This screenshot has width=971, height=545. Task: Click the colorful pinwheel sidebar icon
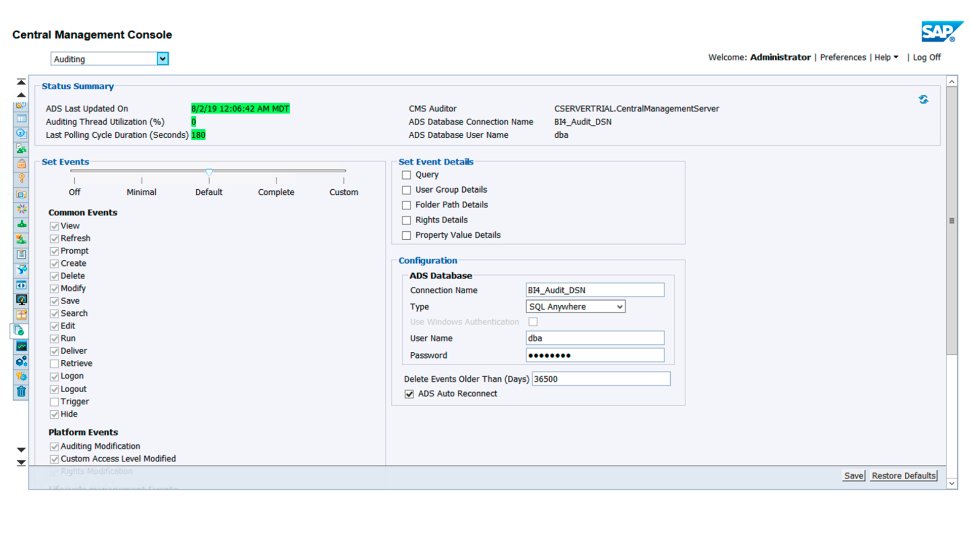coord(21,209)
